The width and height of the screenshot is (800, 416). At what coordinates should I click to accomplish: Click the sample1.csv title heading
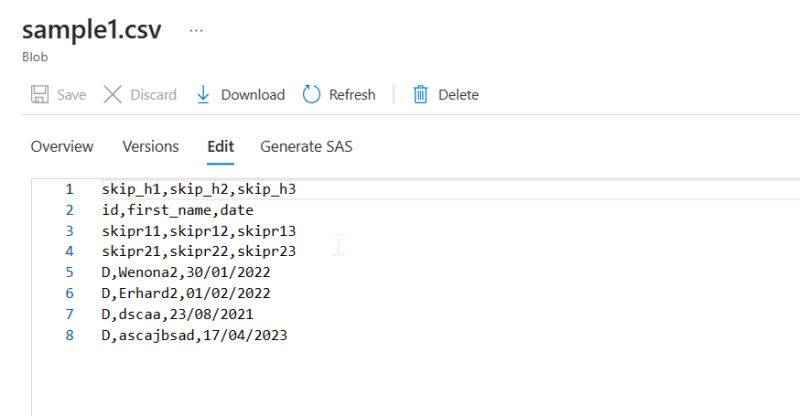pyautogui.click(x=92, y=30)
